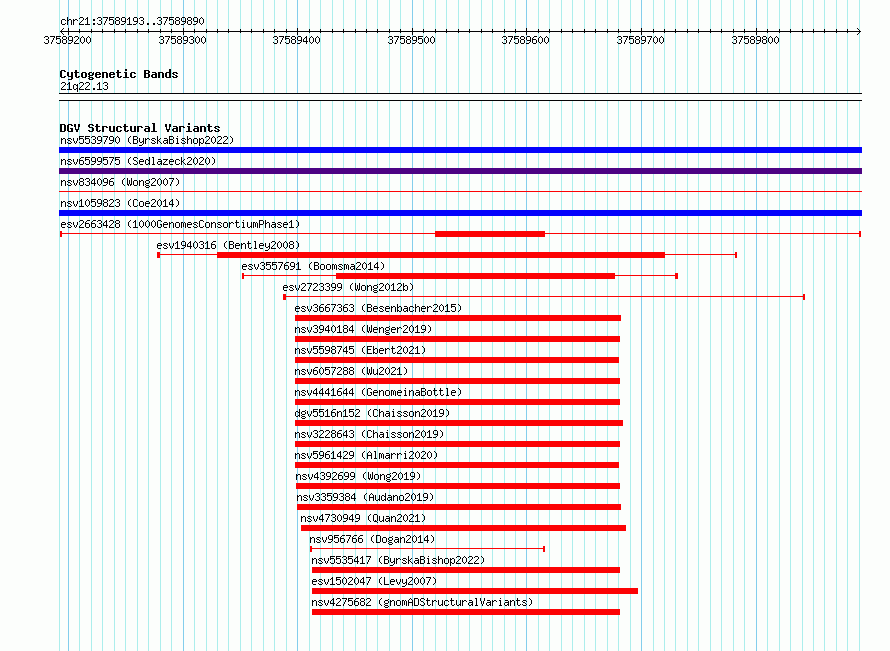
Task: Click the nsv4392699 (Wong2019) label
Action: (x=358, y=476)
